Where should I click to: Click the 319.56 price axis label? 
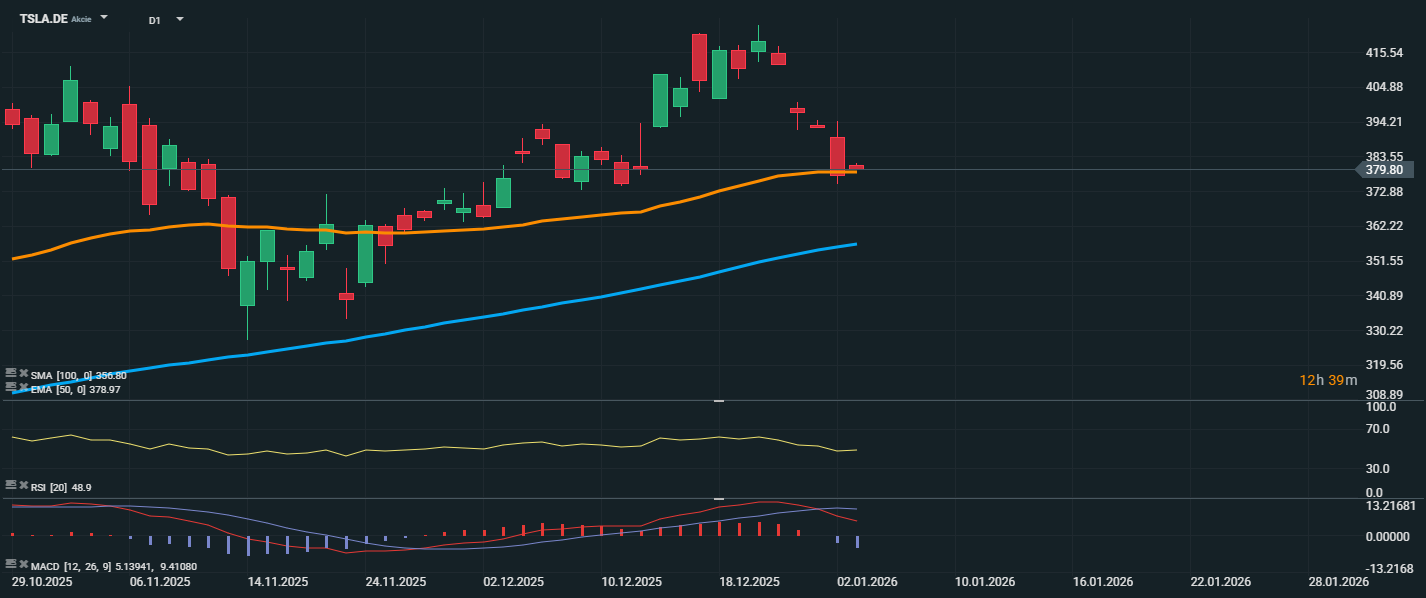click(1384, 365)
